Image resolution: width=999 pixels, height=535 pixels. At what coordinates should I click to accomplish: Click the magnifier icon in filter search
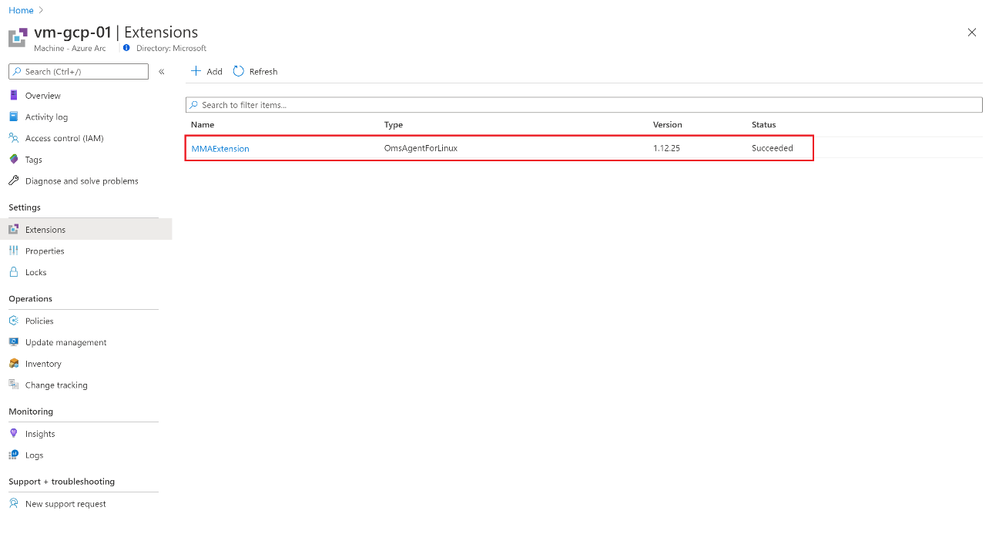pos(194,104)
